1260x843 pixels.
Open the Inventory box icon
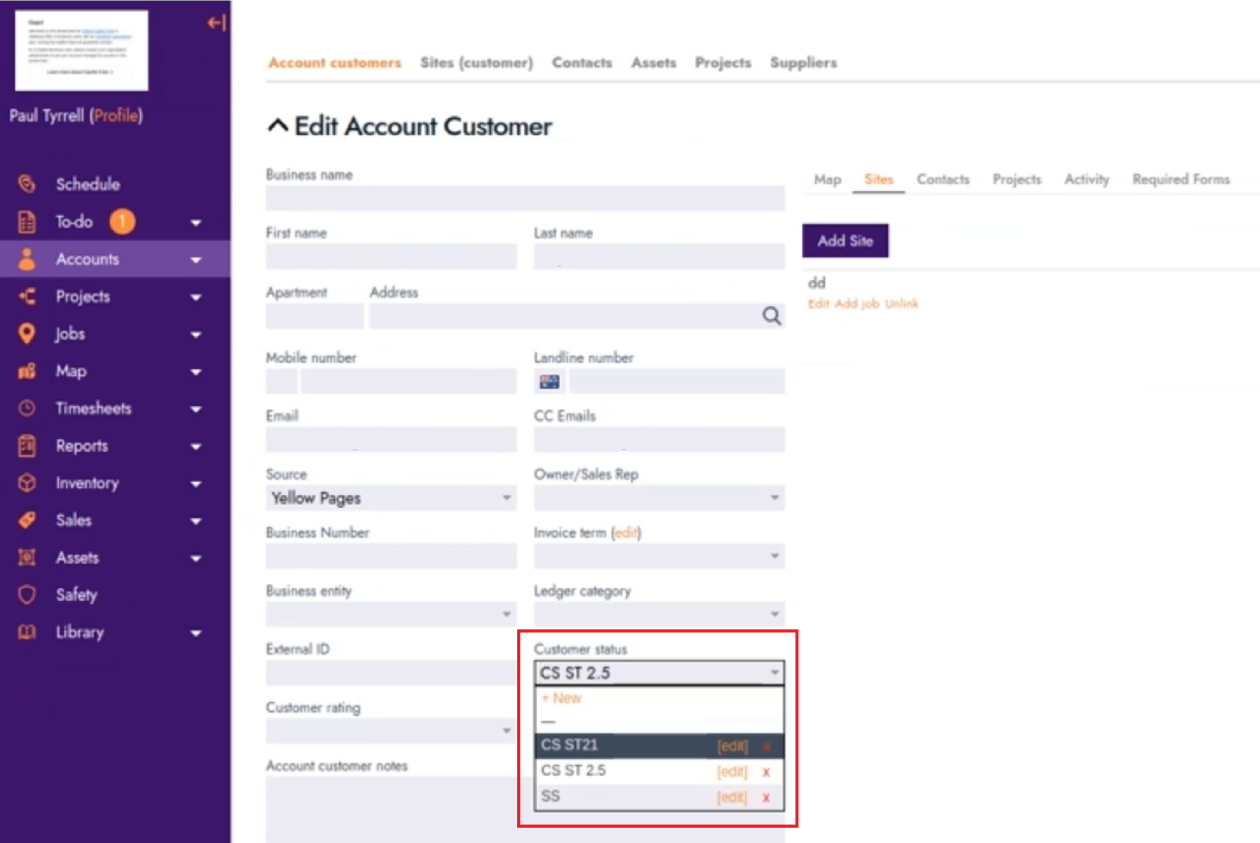tap(27, 483)
